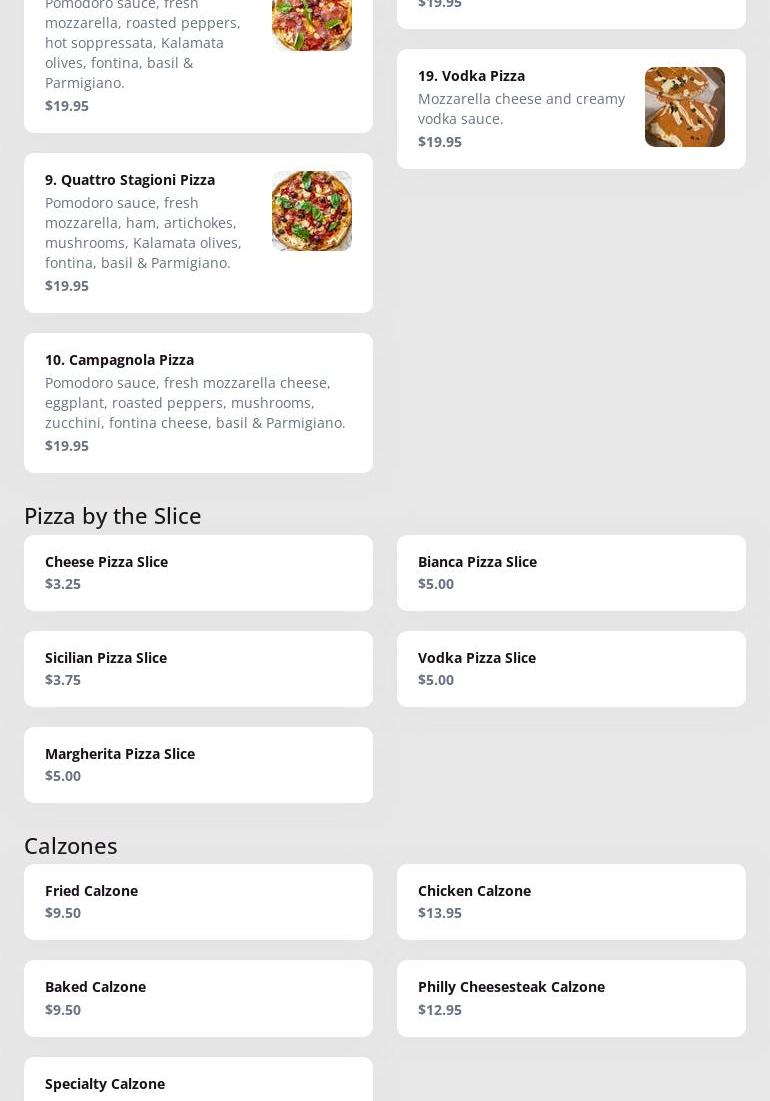Open the Baked Calzone item
Viewport: 770px width, 1101px height.
pyautogui.click(x=198, y=997)
